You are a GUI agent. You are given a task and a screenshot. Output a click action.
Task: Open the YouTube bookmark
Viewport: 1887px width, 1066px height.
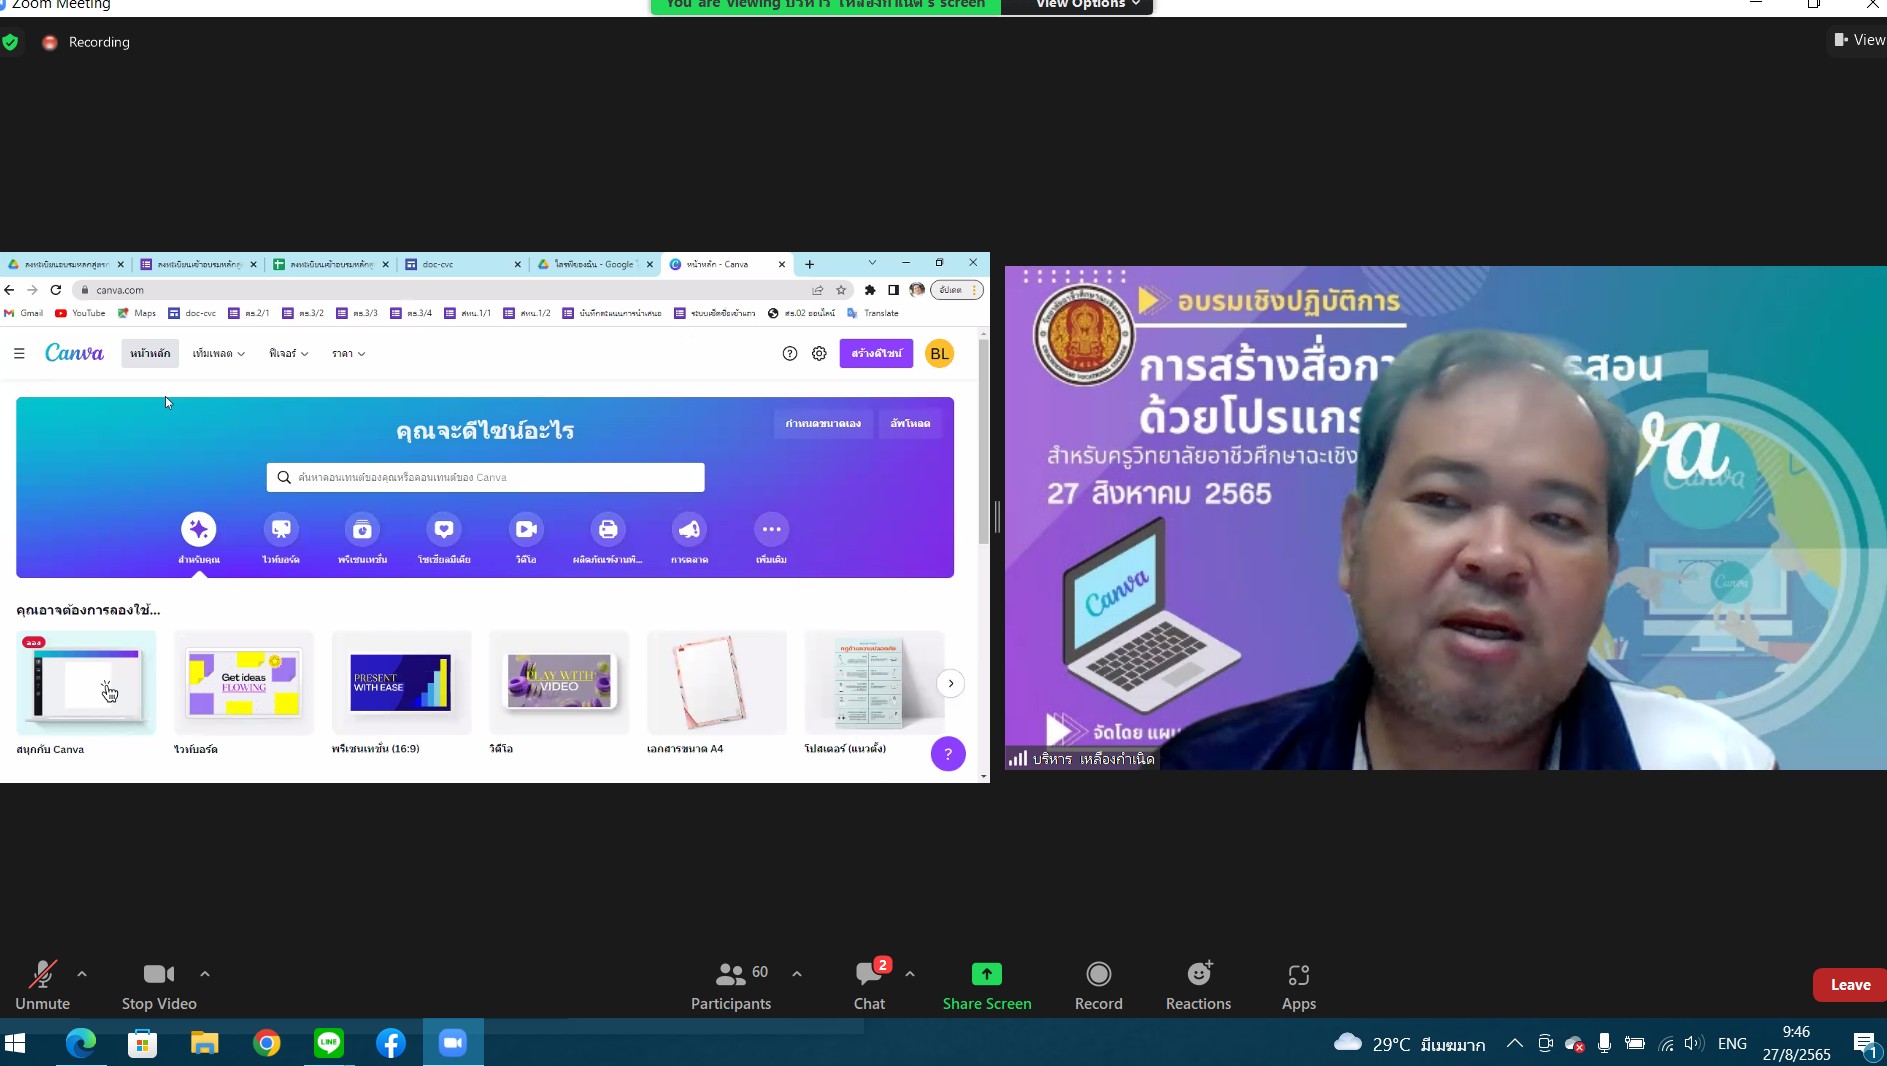(80, 313)
